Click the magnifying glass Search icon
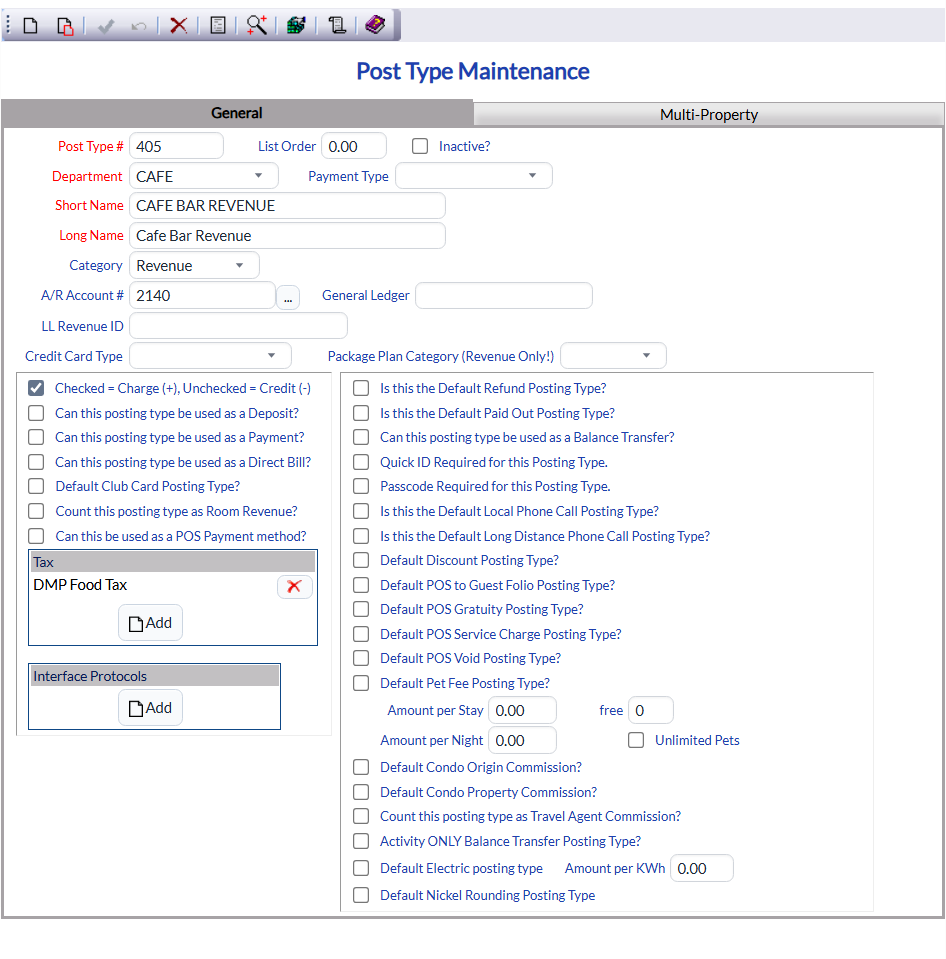The width and height of the screenshot is (946, 959). [x=257, y=25]
